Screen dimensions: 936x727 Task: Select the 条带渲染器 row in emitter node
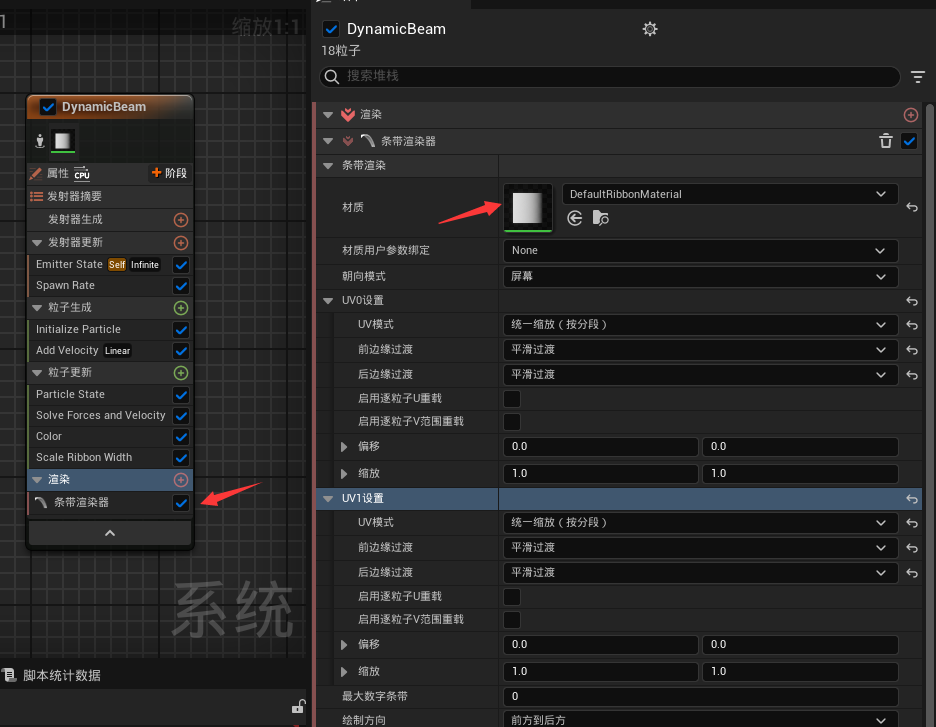(x=110, y=503)
